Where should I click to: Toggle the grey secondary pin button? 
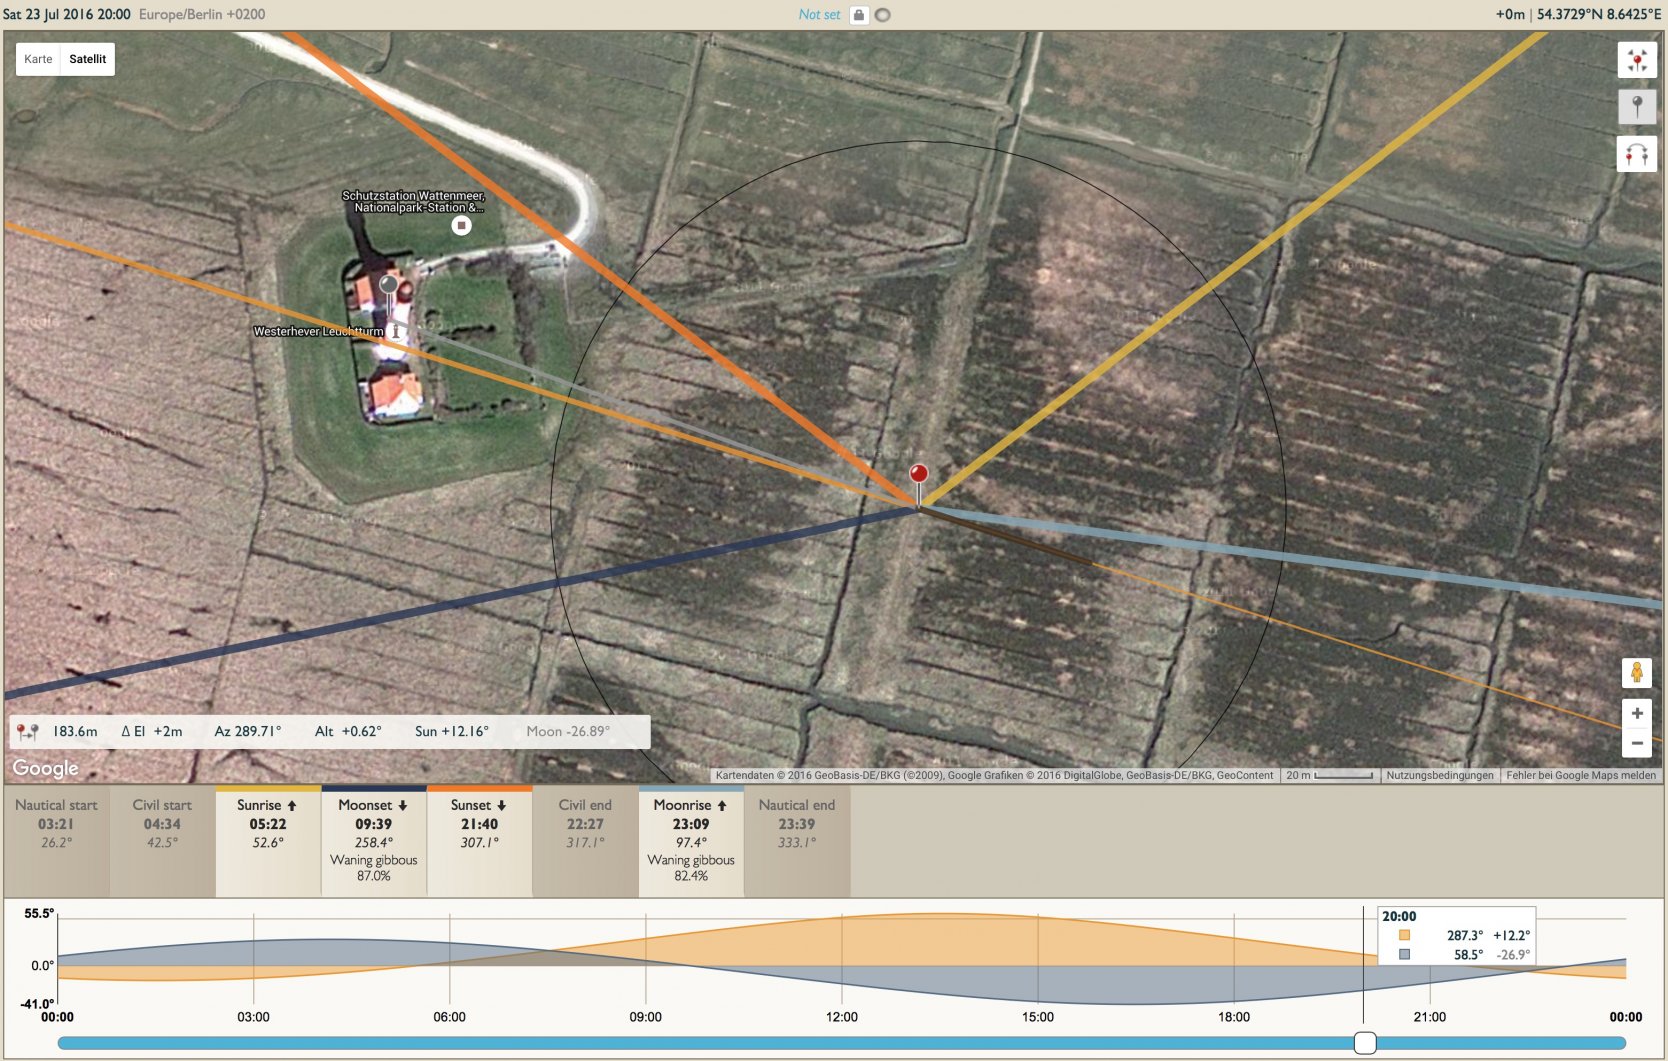[1637, 106]
